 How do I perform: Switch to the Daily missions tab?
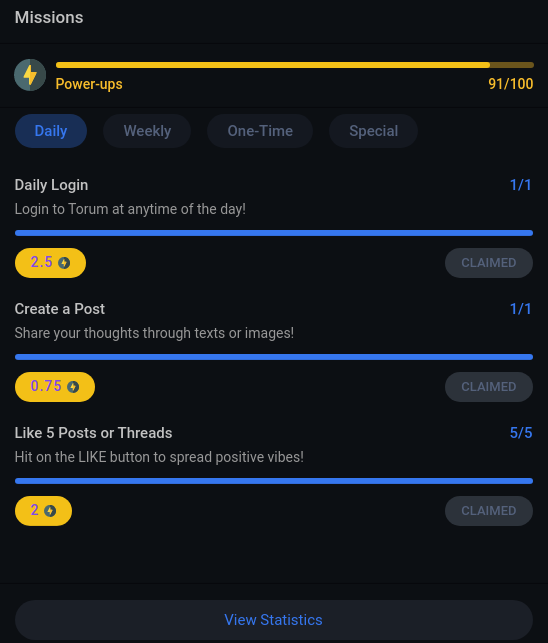51,131
